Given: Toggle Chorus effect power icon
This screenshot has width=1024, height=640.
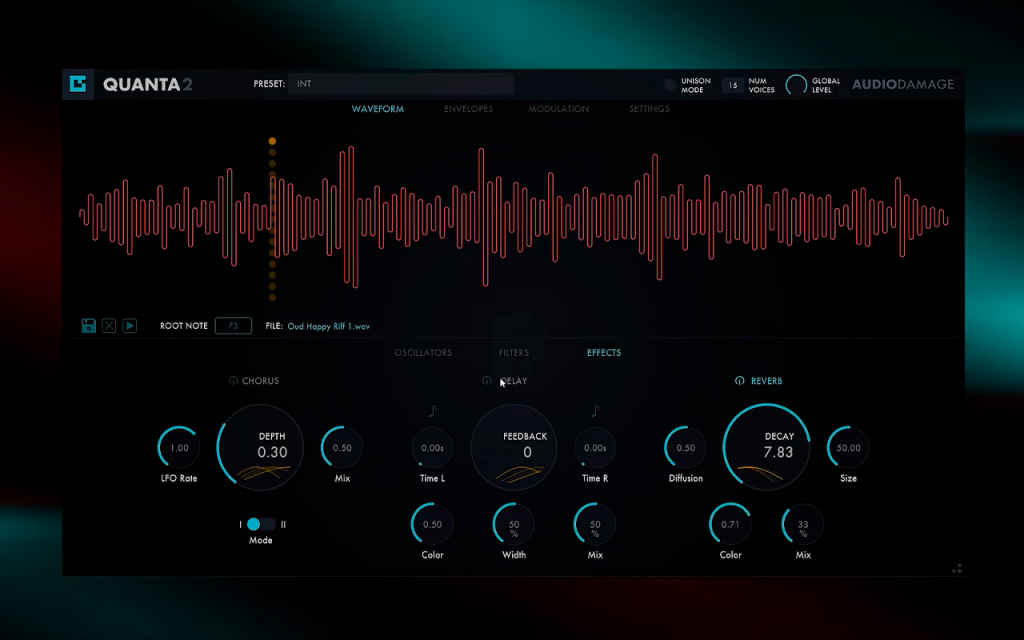Looking at the screenshot, I should pyautogui.click(x=233, y=381).
